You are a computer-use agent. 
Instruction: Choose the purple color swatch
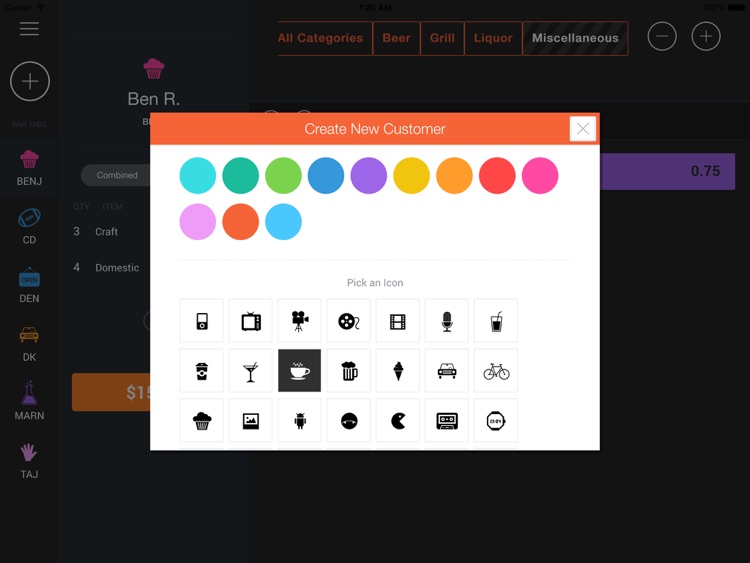point(369,176)
